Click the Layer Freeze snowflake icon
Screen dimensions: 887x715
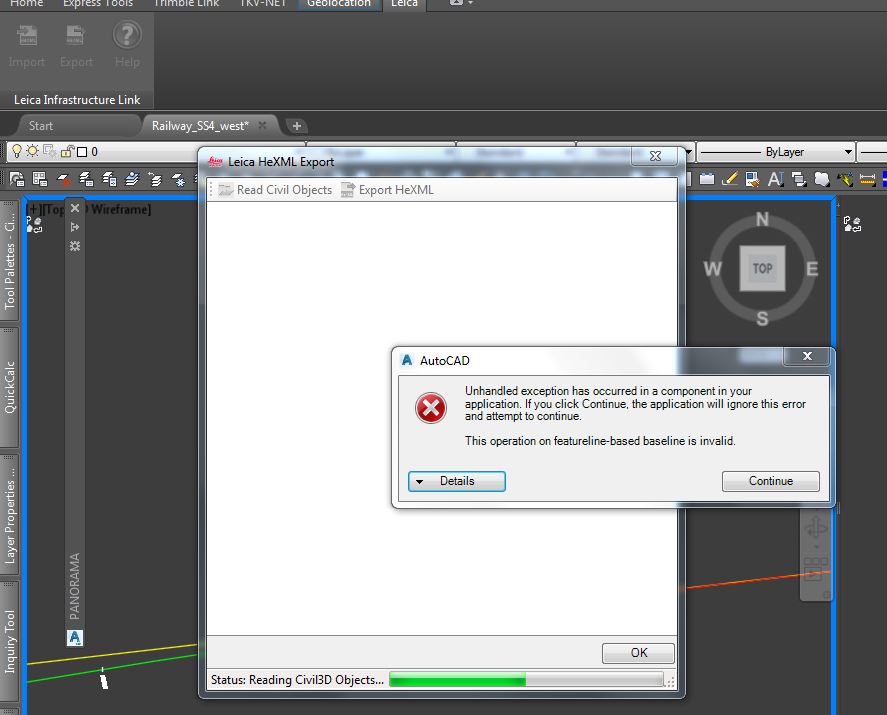click(178, 180)
